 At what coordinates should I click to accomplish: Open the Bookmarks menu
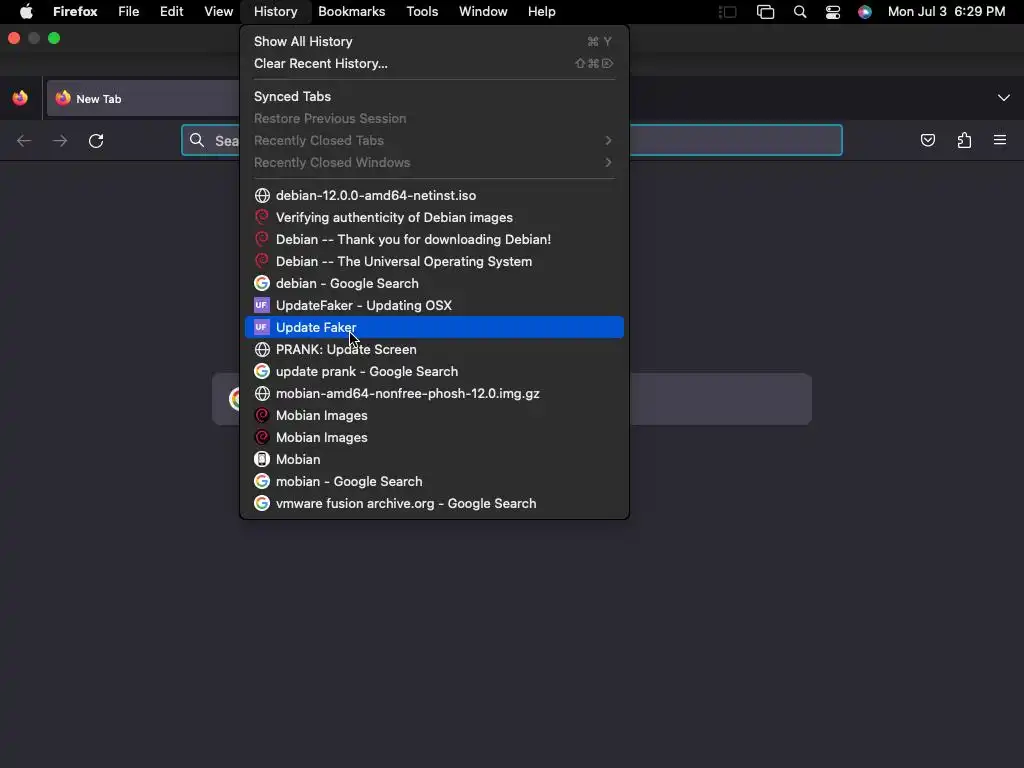tap(351, 12)
